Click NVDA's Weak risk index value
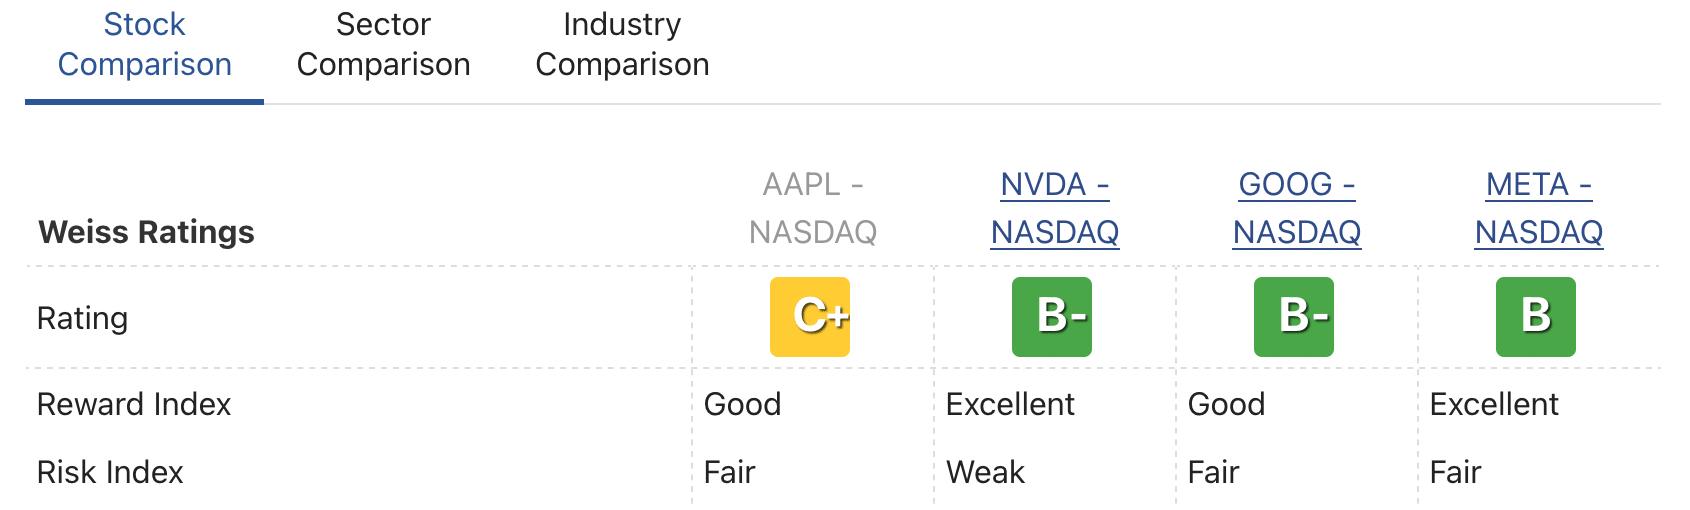Image resolution: width=1690 pixels, height=510 pixels. (985, 472)
